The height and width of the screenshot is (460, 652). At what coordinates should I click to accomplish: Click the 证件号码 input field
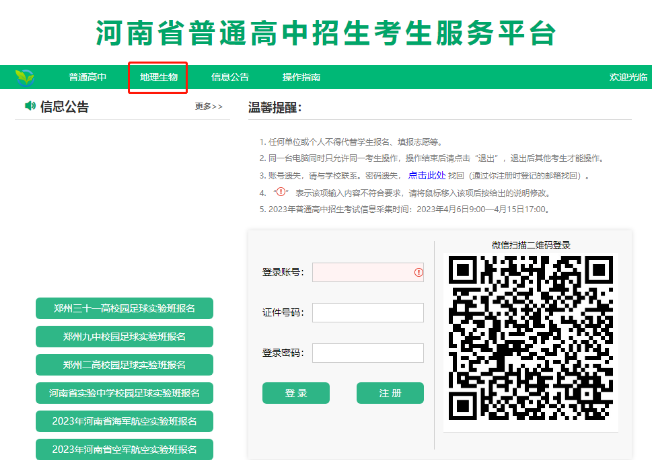click(x=368, y=313)
